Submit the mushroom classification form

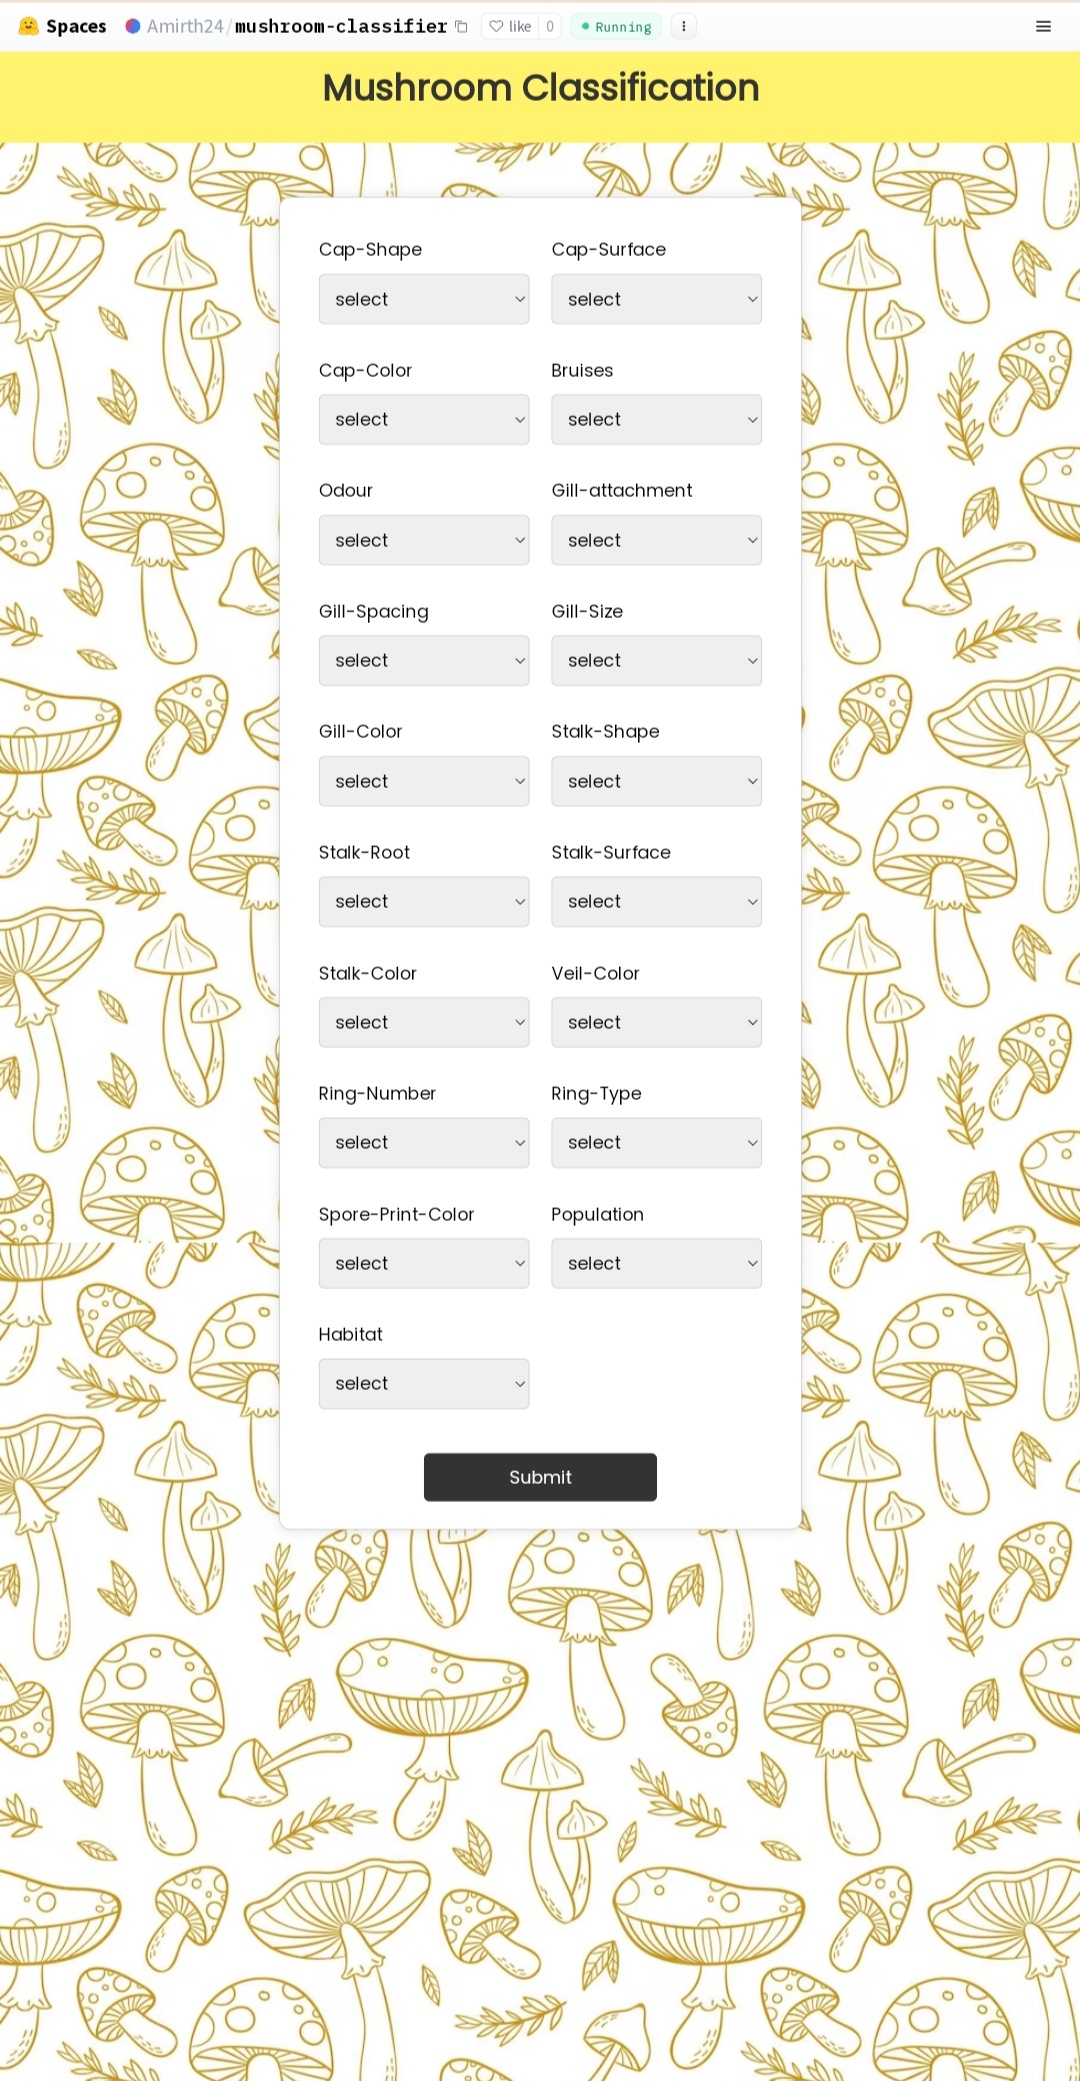point(540,1477)
